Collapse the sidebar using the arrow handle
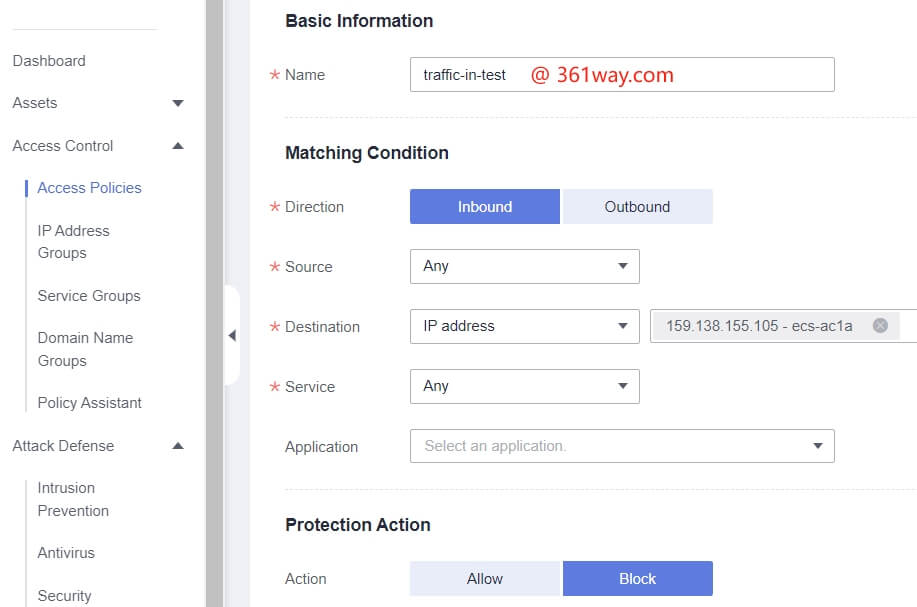Viewport: 917px width, 607px height. [232, 336]
